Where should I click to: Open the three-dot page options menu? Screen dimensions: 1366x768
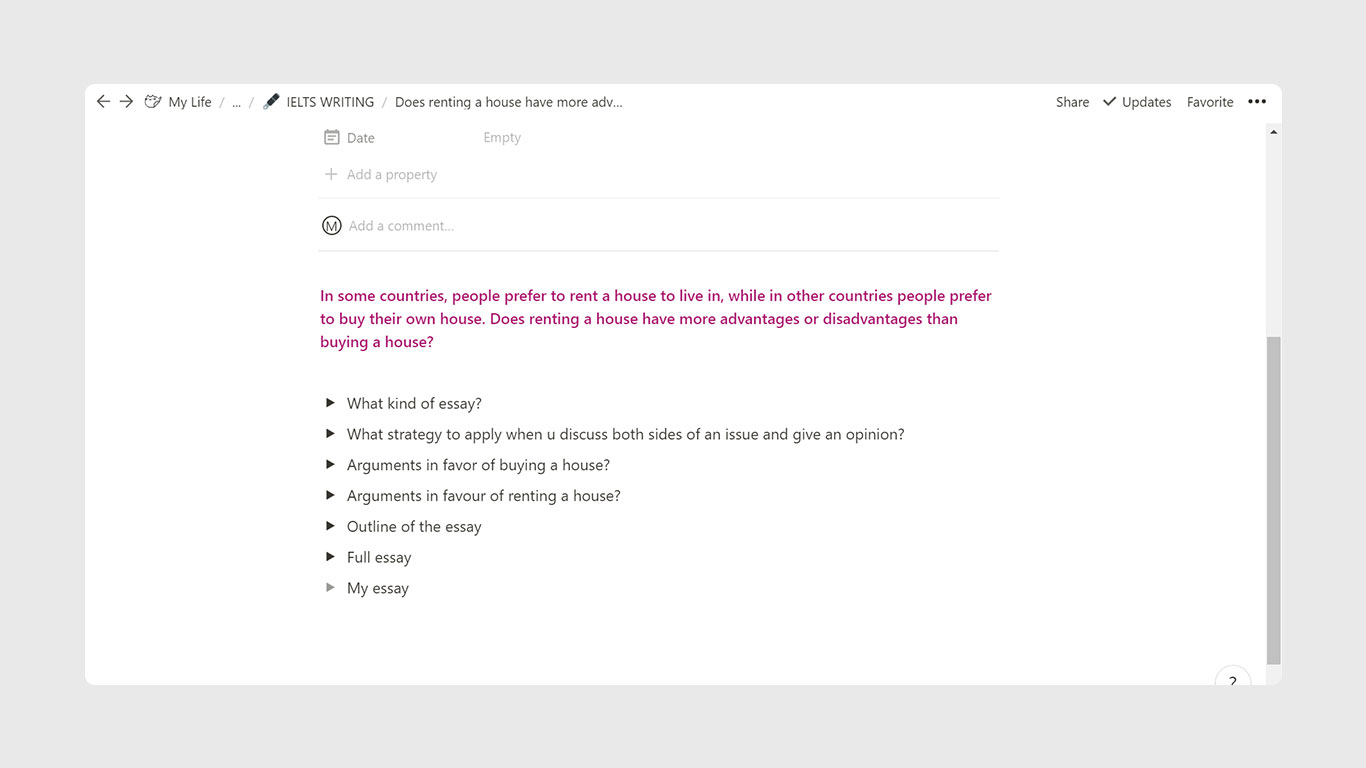(1257, 102)
